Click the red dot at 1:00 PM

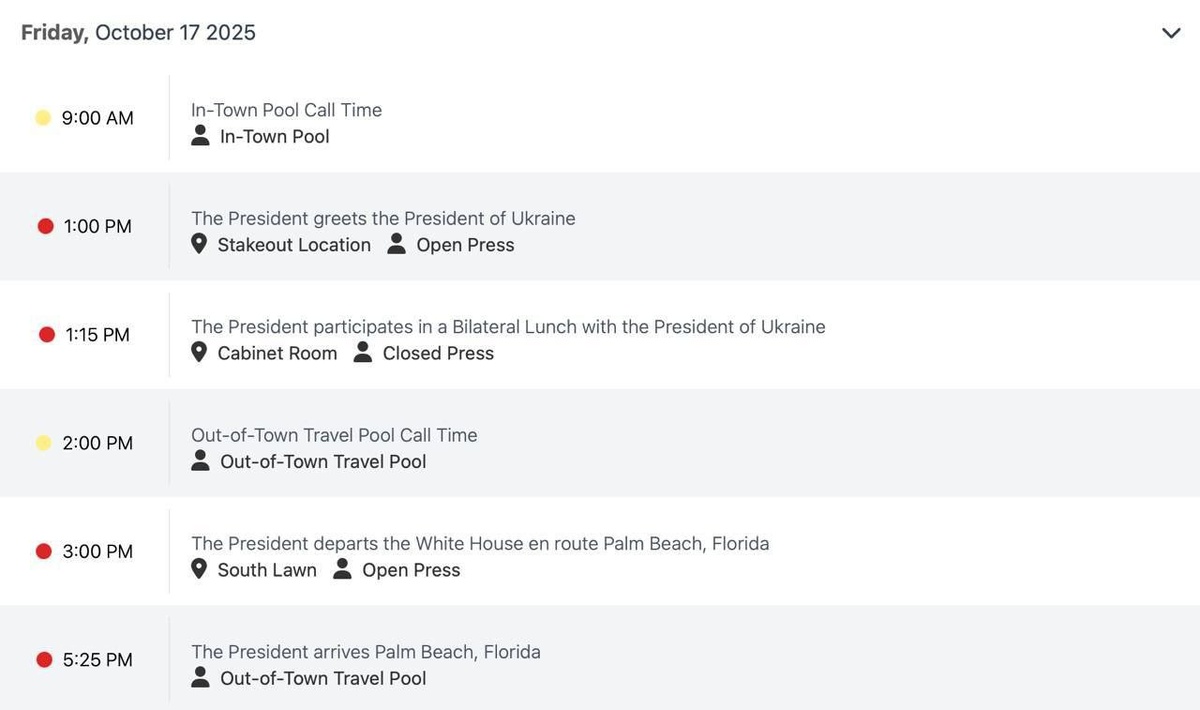[x=45, y=227]
